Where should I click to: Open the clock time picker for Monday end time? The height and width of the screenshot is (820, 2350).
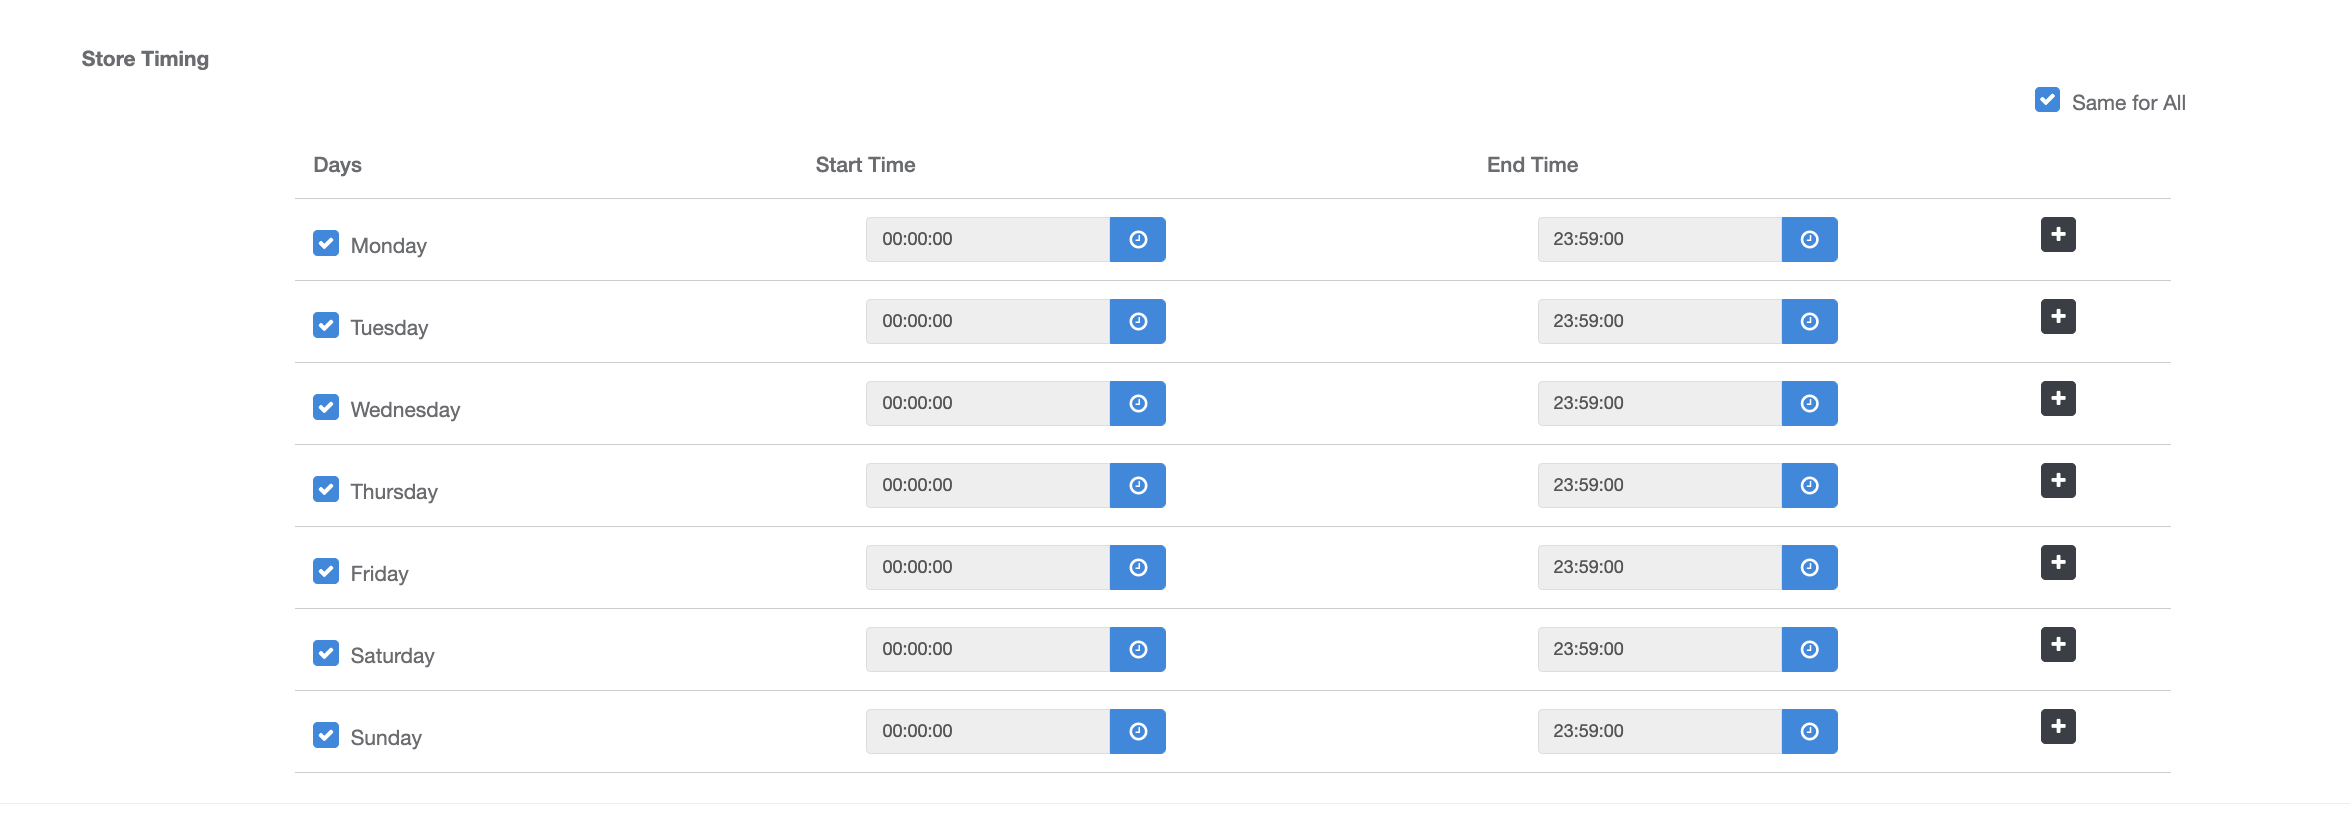(x=1810, y=239)
